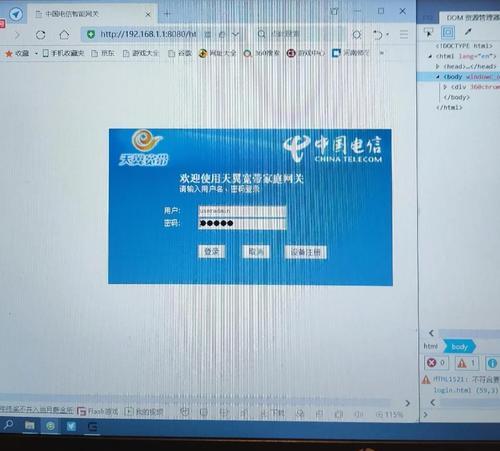Click the Windows taskbar search icon
Image resolution: width=500 pixels, height=451 pixels.
[9, 425]
